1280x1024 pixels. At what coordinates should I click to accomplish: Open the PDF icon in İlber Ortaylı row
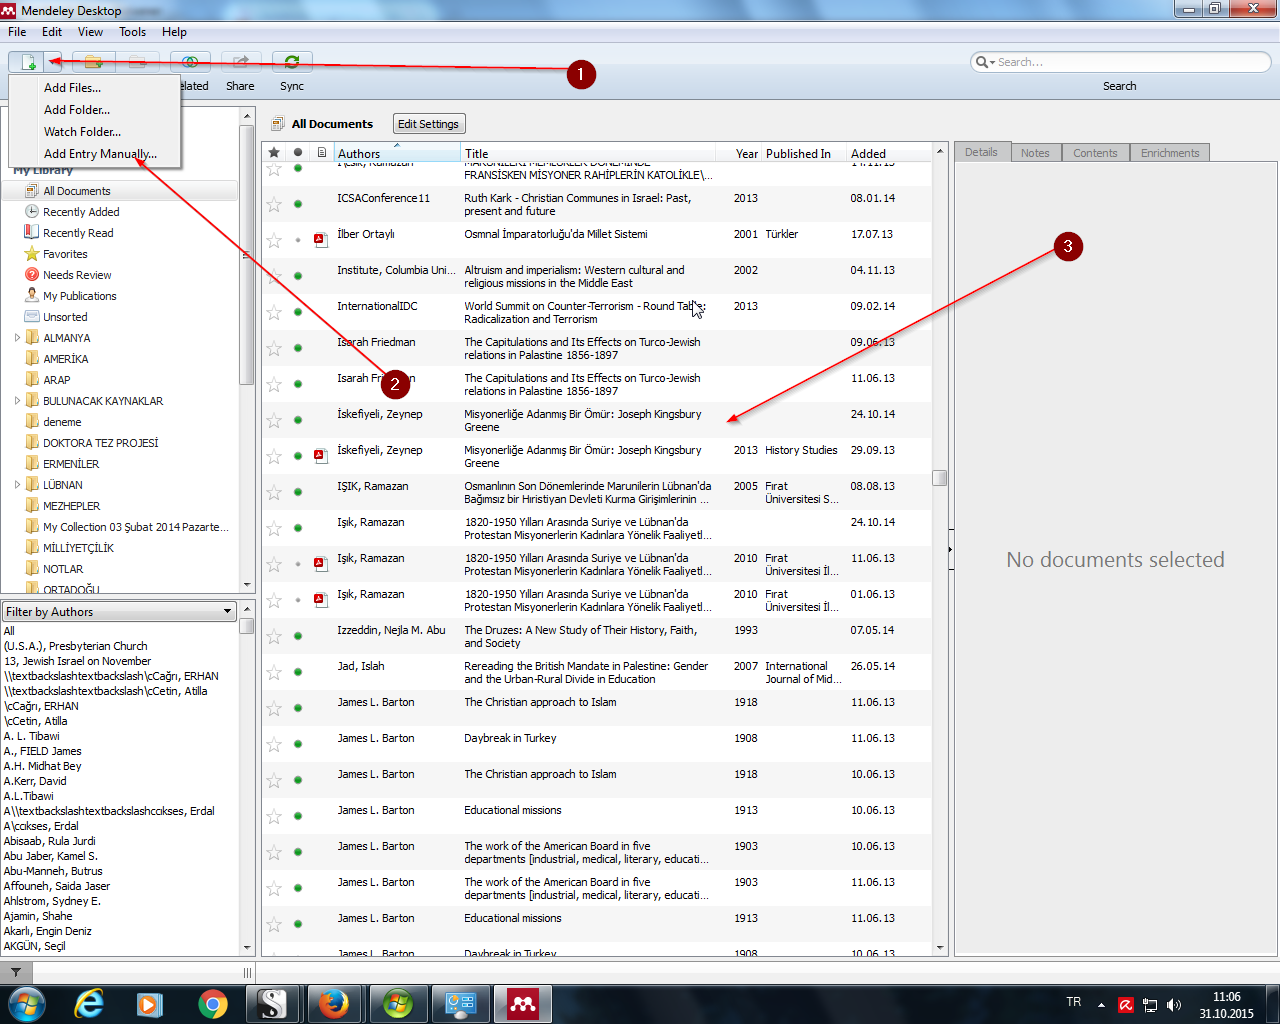(x=320, y=240)
